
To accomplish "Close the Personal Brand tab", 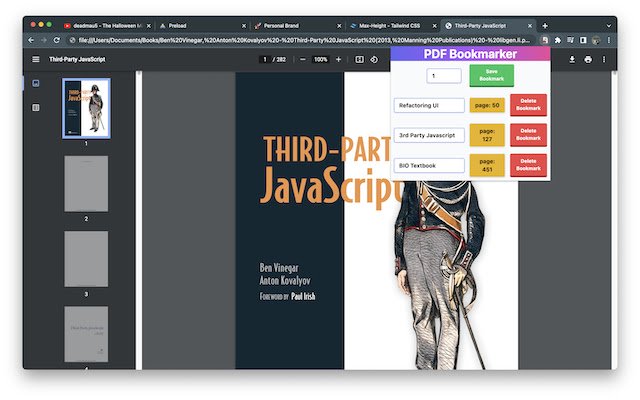I will tap(339, 26).
